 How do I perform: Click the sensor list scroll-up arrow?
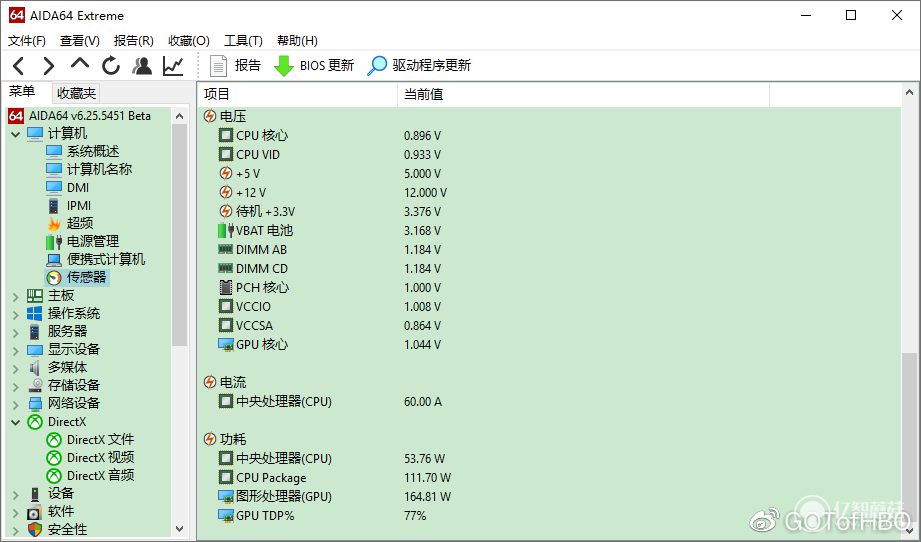click(909, 92)
